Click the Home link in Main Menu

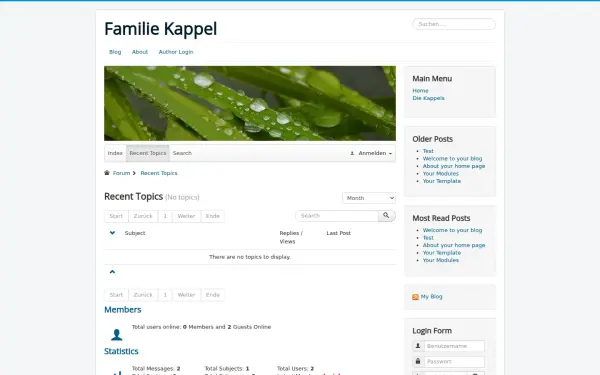(x=420, y=91)
